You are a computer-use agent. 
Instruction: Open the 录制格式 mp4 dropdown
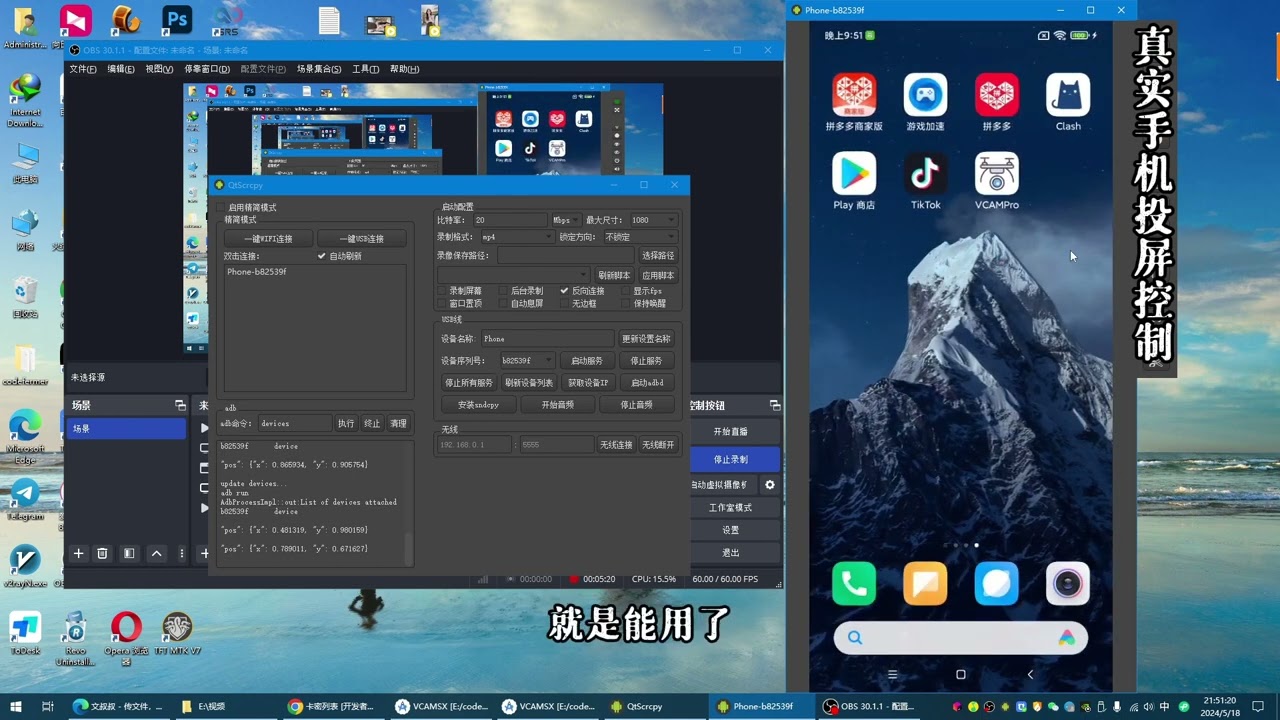(x=517, y=237)
